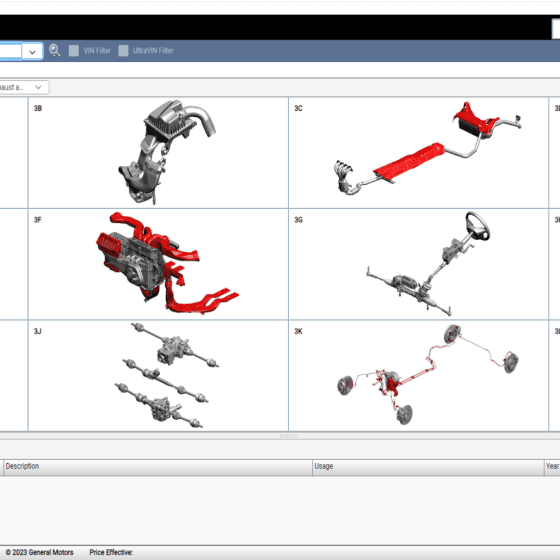Screen dimensions: 560x560
Task: Click the Price Effective status text
Action: pos(111,552)
